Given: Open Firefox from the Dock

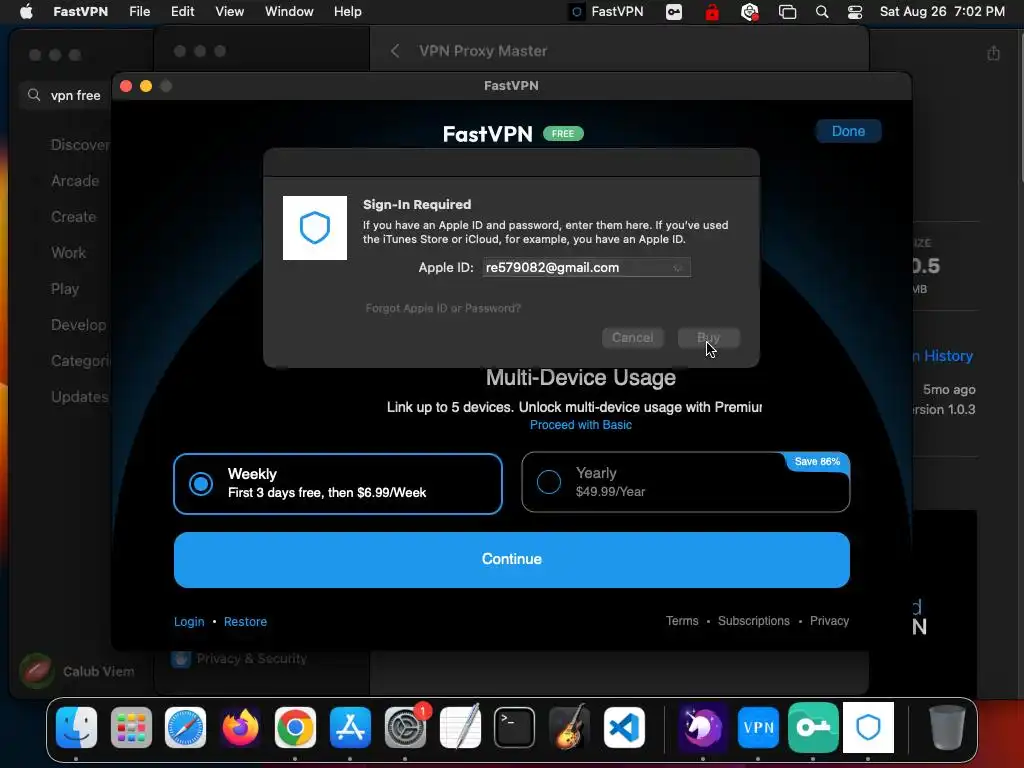Looking at the screenshot, I should click(x=240, y=728).
